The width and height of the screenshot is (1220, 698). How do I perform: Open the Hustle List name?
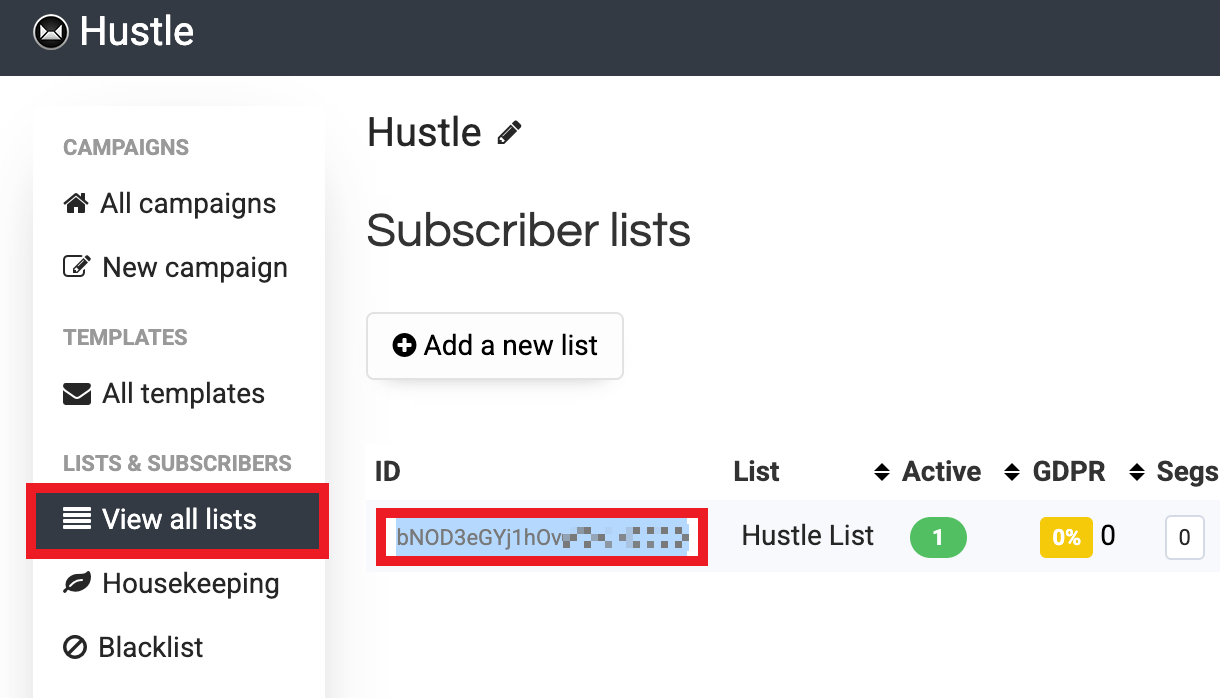pos(807,536)
